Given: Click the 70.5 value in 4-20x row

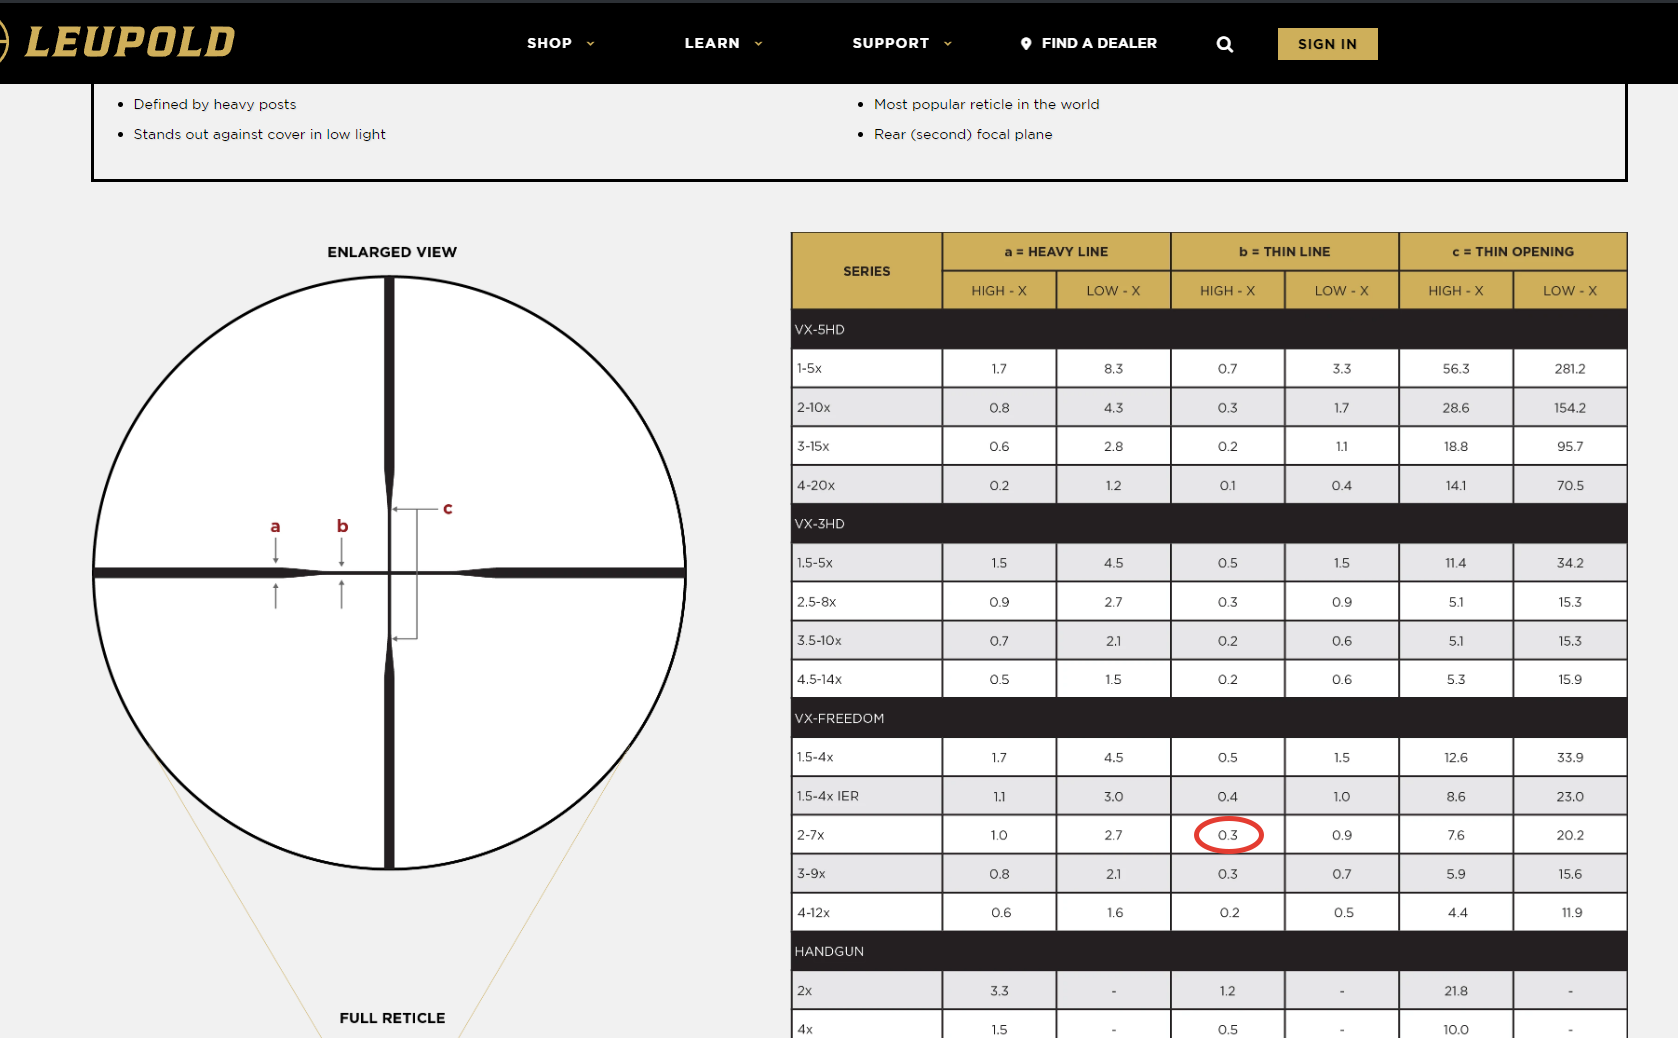Looking at the screenshot, I should pos(1570,485).
